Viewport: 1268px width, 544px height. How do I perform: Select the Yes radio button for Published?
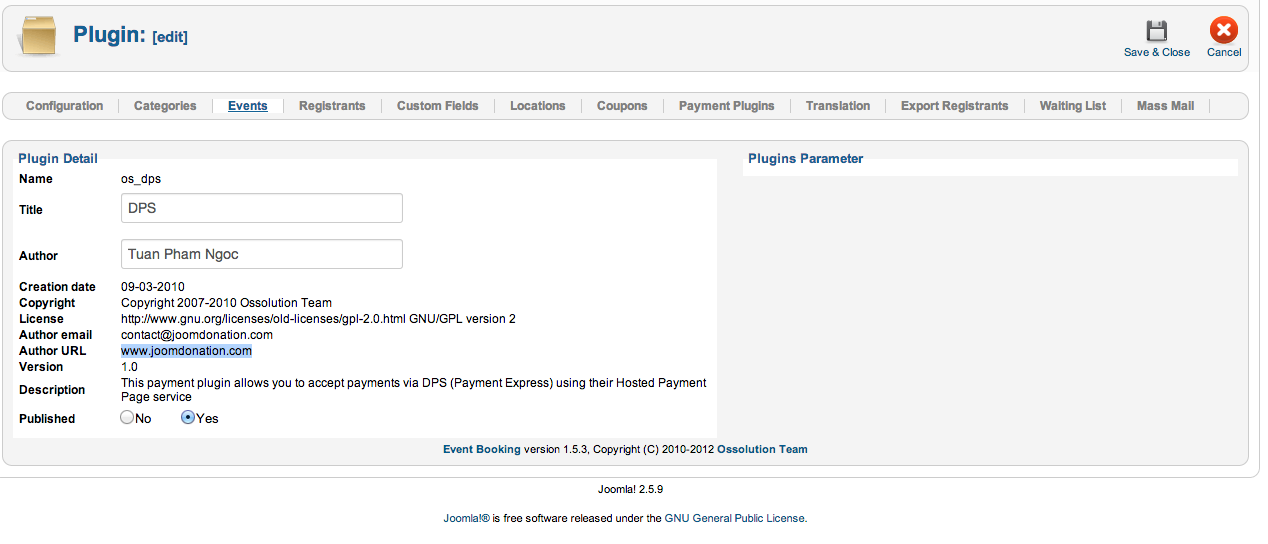point(188,418)
